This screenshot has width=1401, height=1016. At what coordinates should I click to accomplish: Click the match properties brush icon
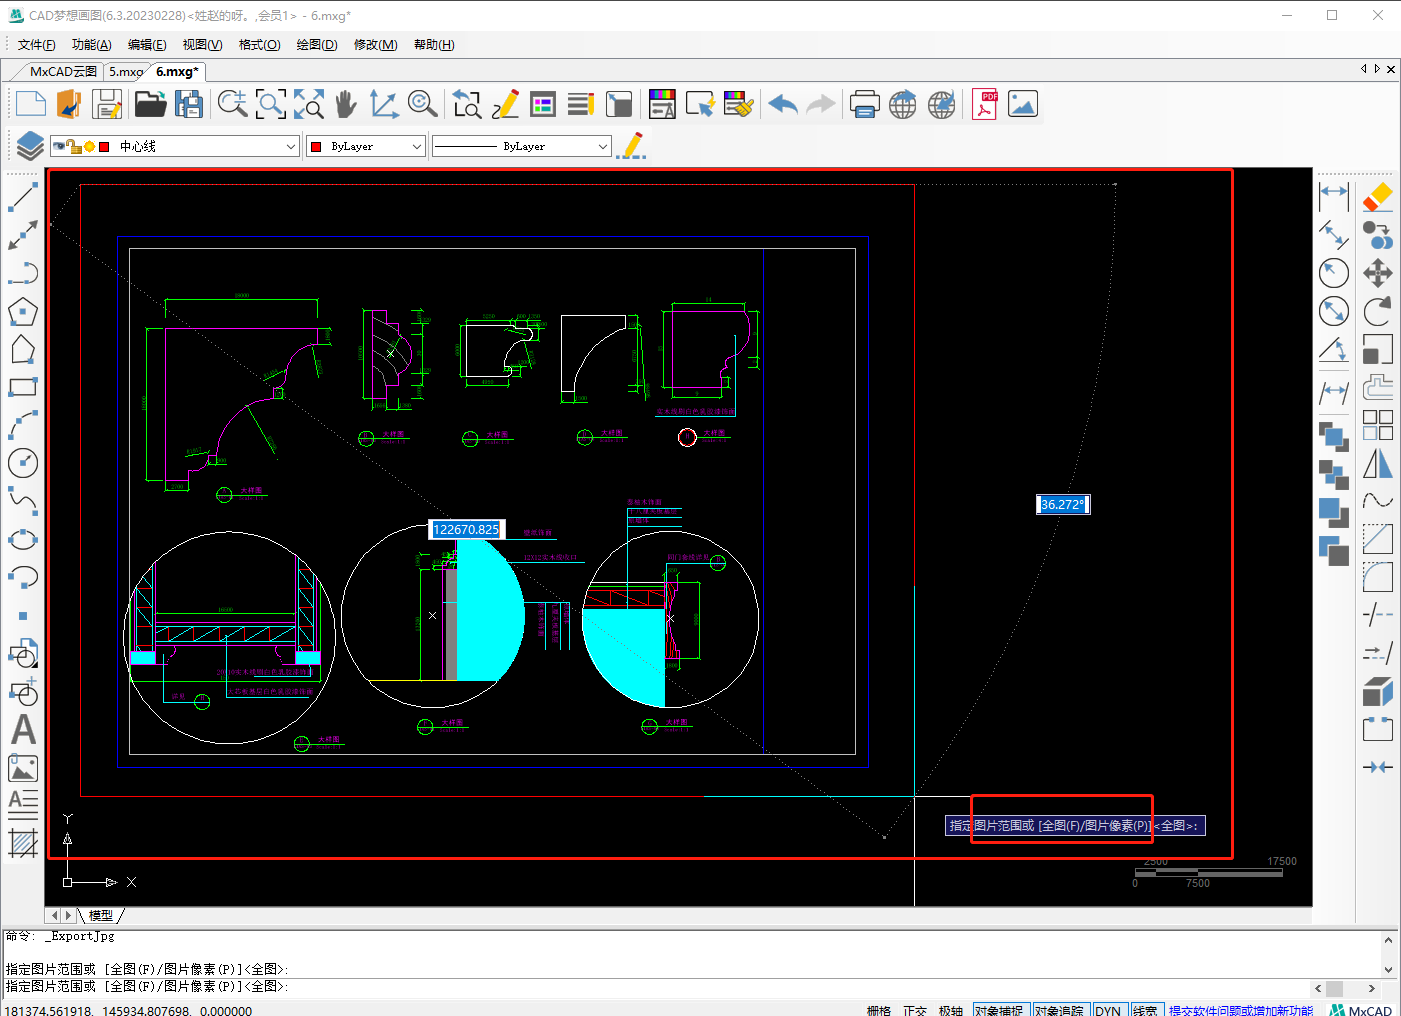click(x=739, y=104)
